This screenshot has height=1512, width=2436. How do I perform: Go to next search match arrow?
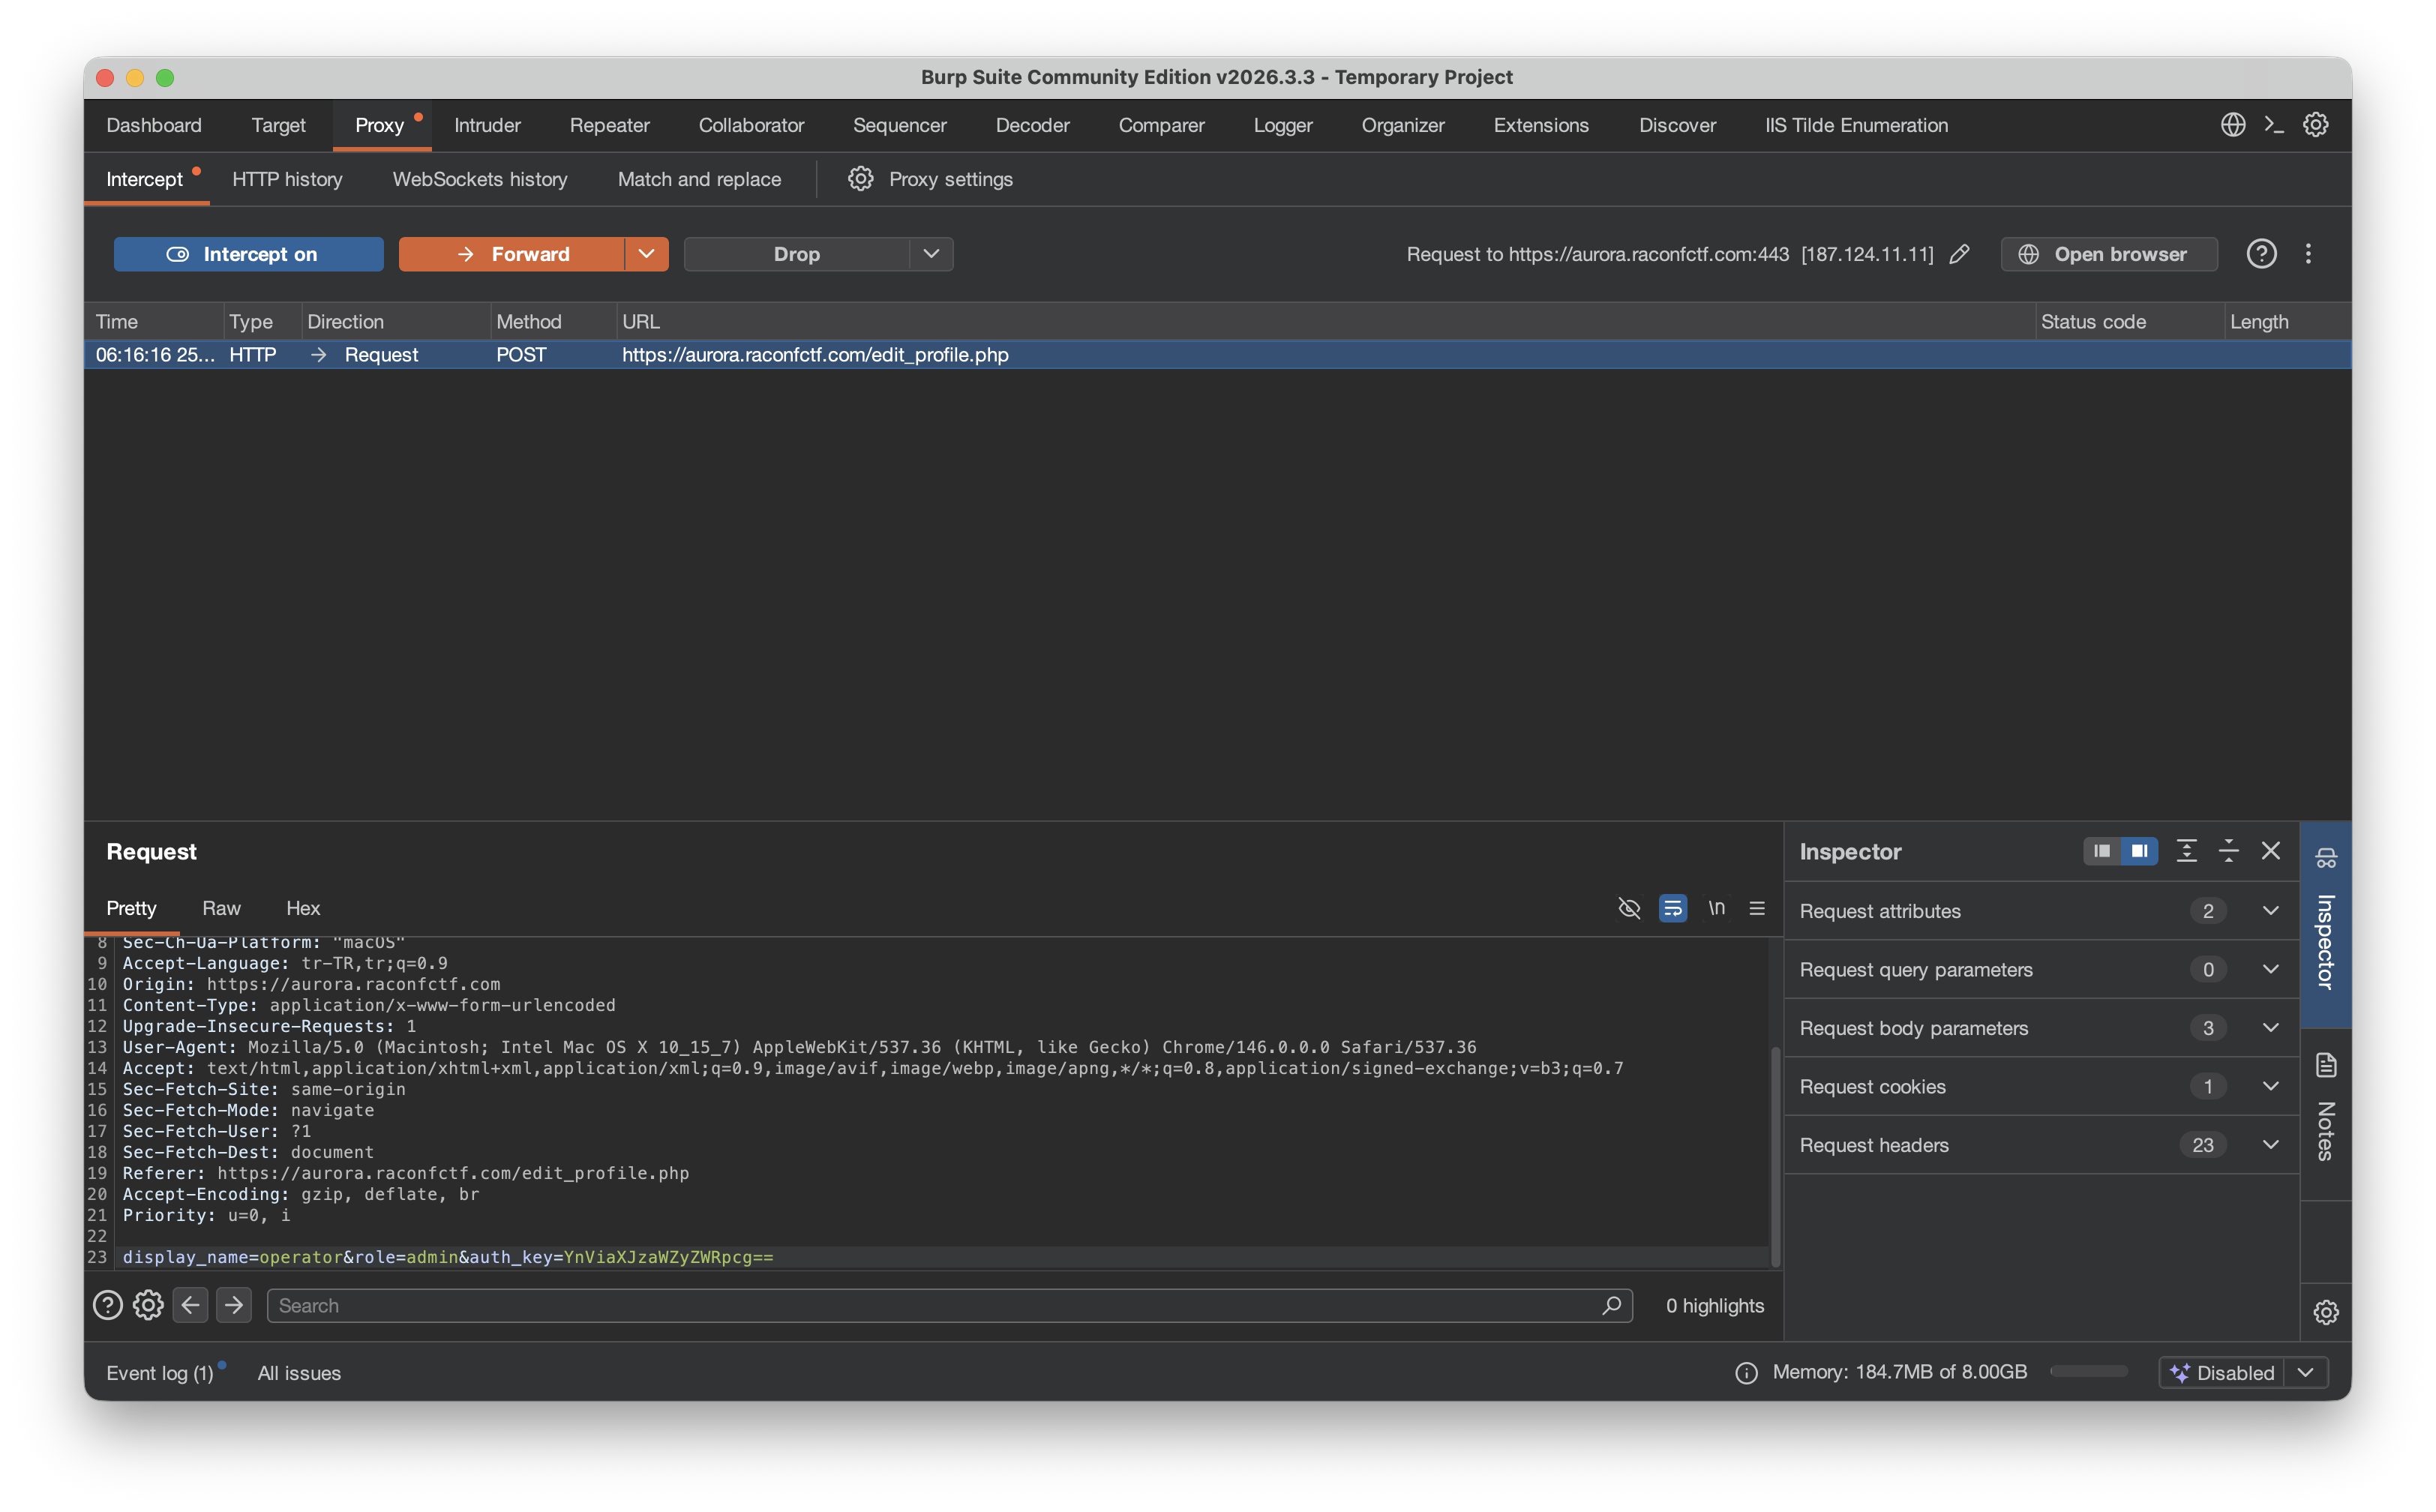tap(234, 1305)
